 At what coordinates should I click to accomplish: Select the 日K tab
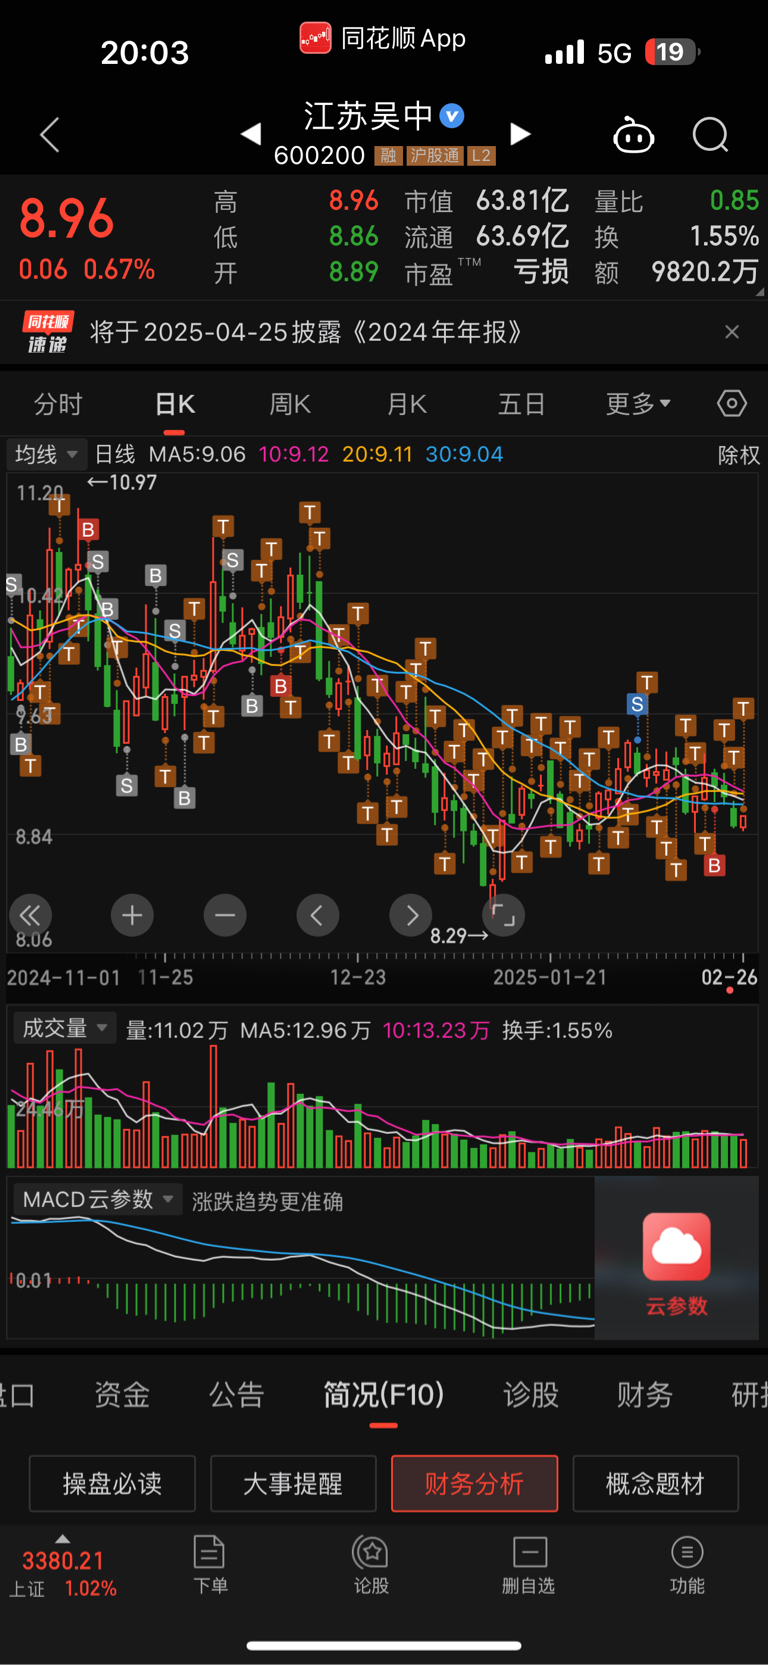pyautogui.click(x=174, y=404)
